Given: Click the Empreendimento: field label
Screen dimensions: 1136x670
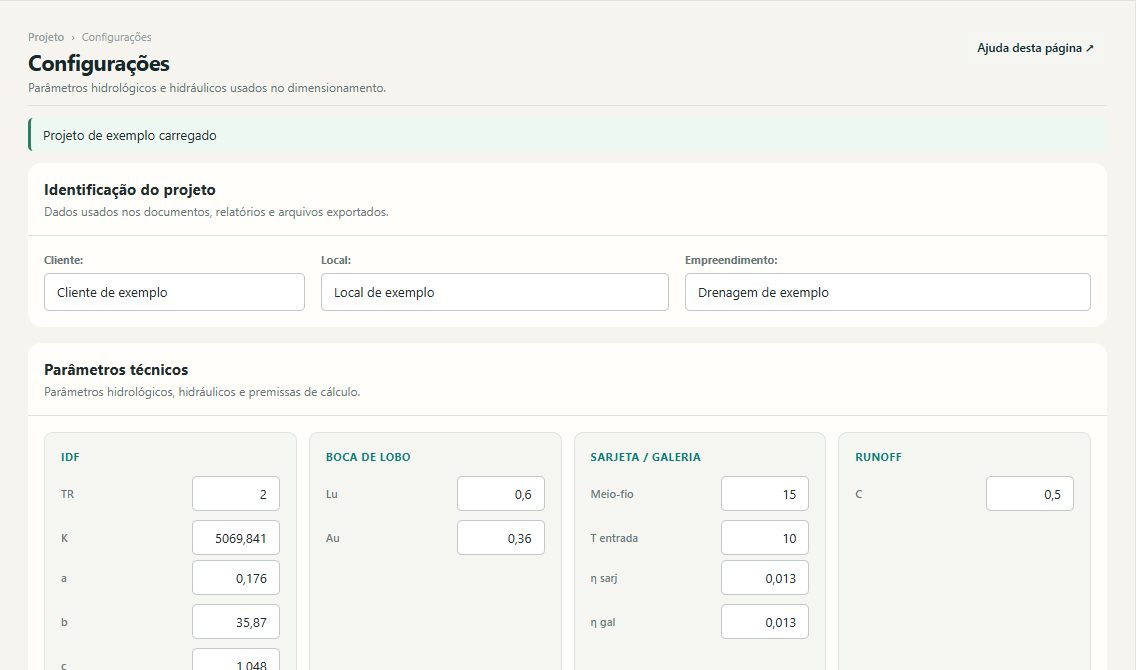Looking at the screenshot, I should [x=731, y=260].
